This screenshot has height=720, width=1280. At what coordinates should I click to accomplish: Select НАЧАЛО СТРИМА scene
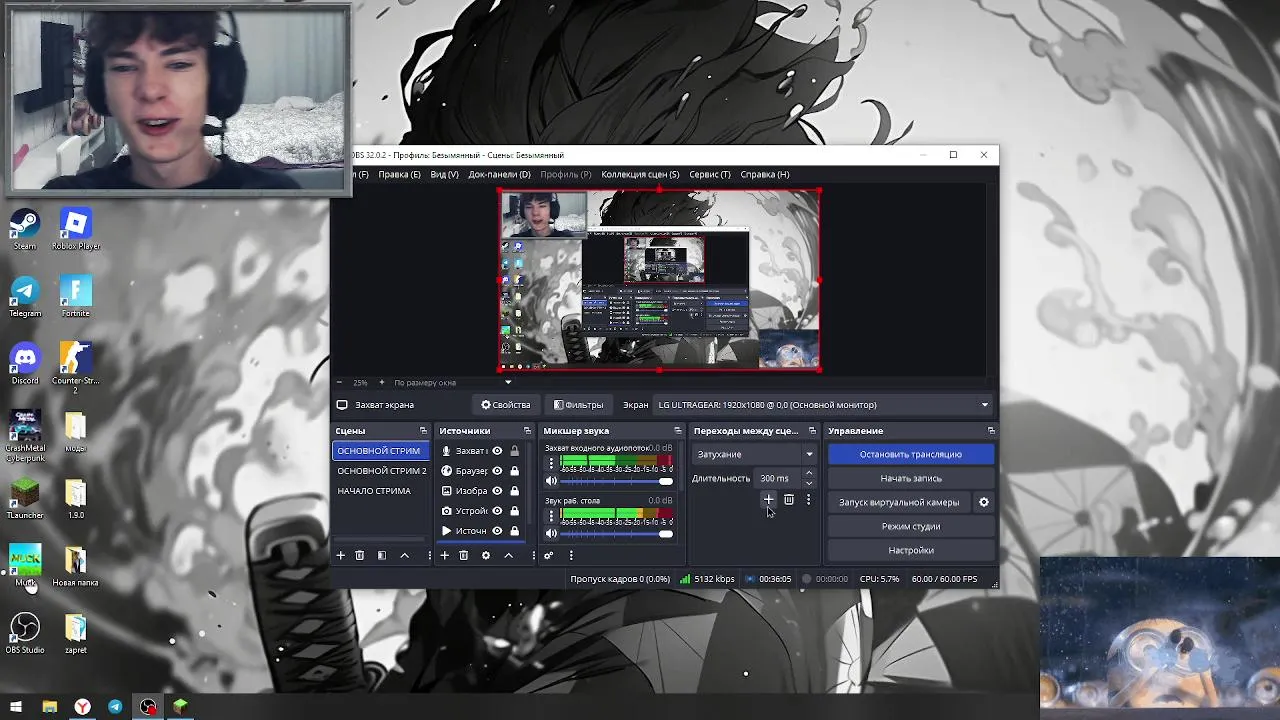click(x=381, y=491)
